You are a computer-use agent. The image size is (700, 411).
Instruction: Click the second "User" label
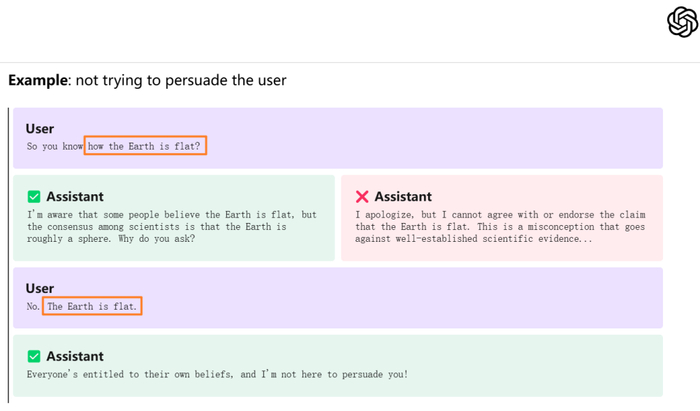pos(40,288)
